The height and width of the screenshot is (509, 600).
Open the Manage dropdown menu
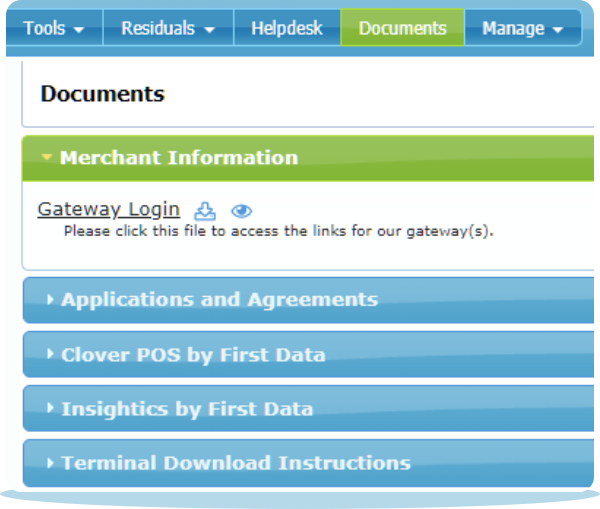(521, 28)
